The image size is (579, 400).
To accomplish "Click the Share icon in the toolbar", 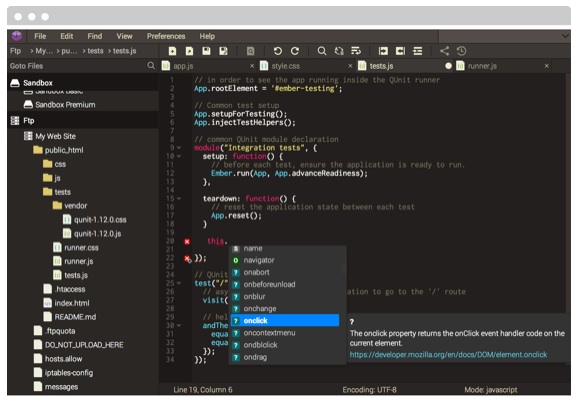I will coord(445,51).
